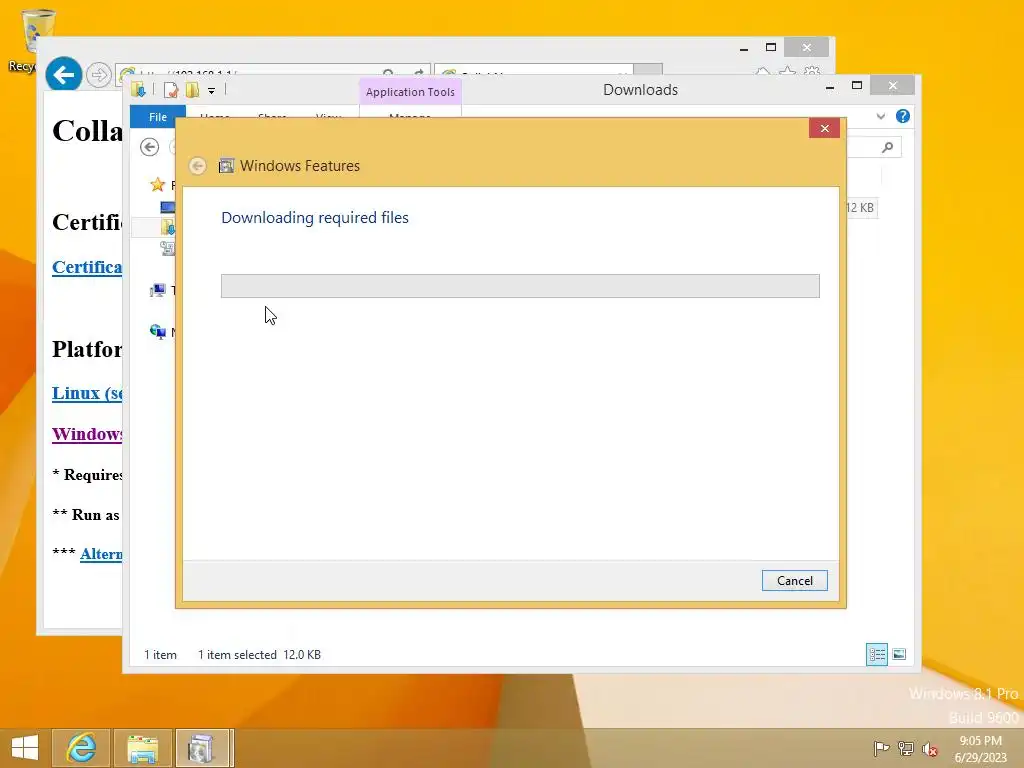Open network icon in system tray
1024x768 pixels.
(906, 748)
